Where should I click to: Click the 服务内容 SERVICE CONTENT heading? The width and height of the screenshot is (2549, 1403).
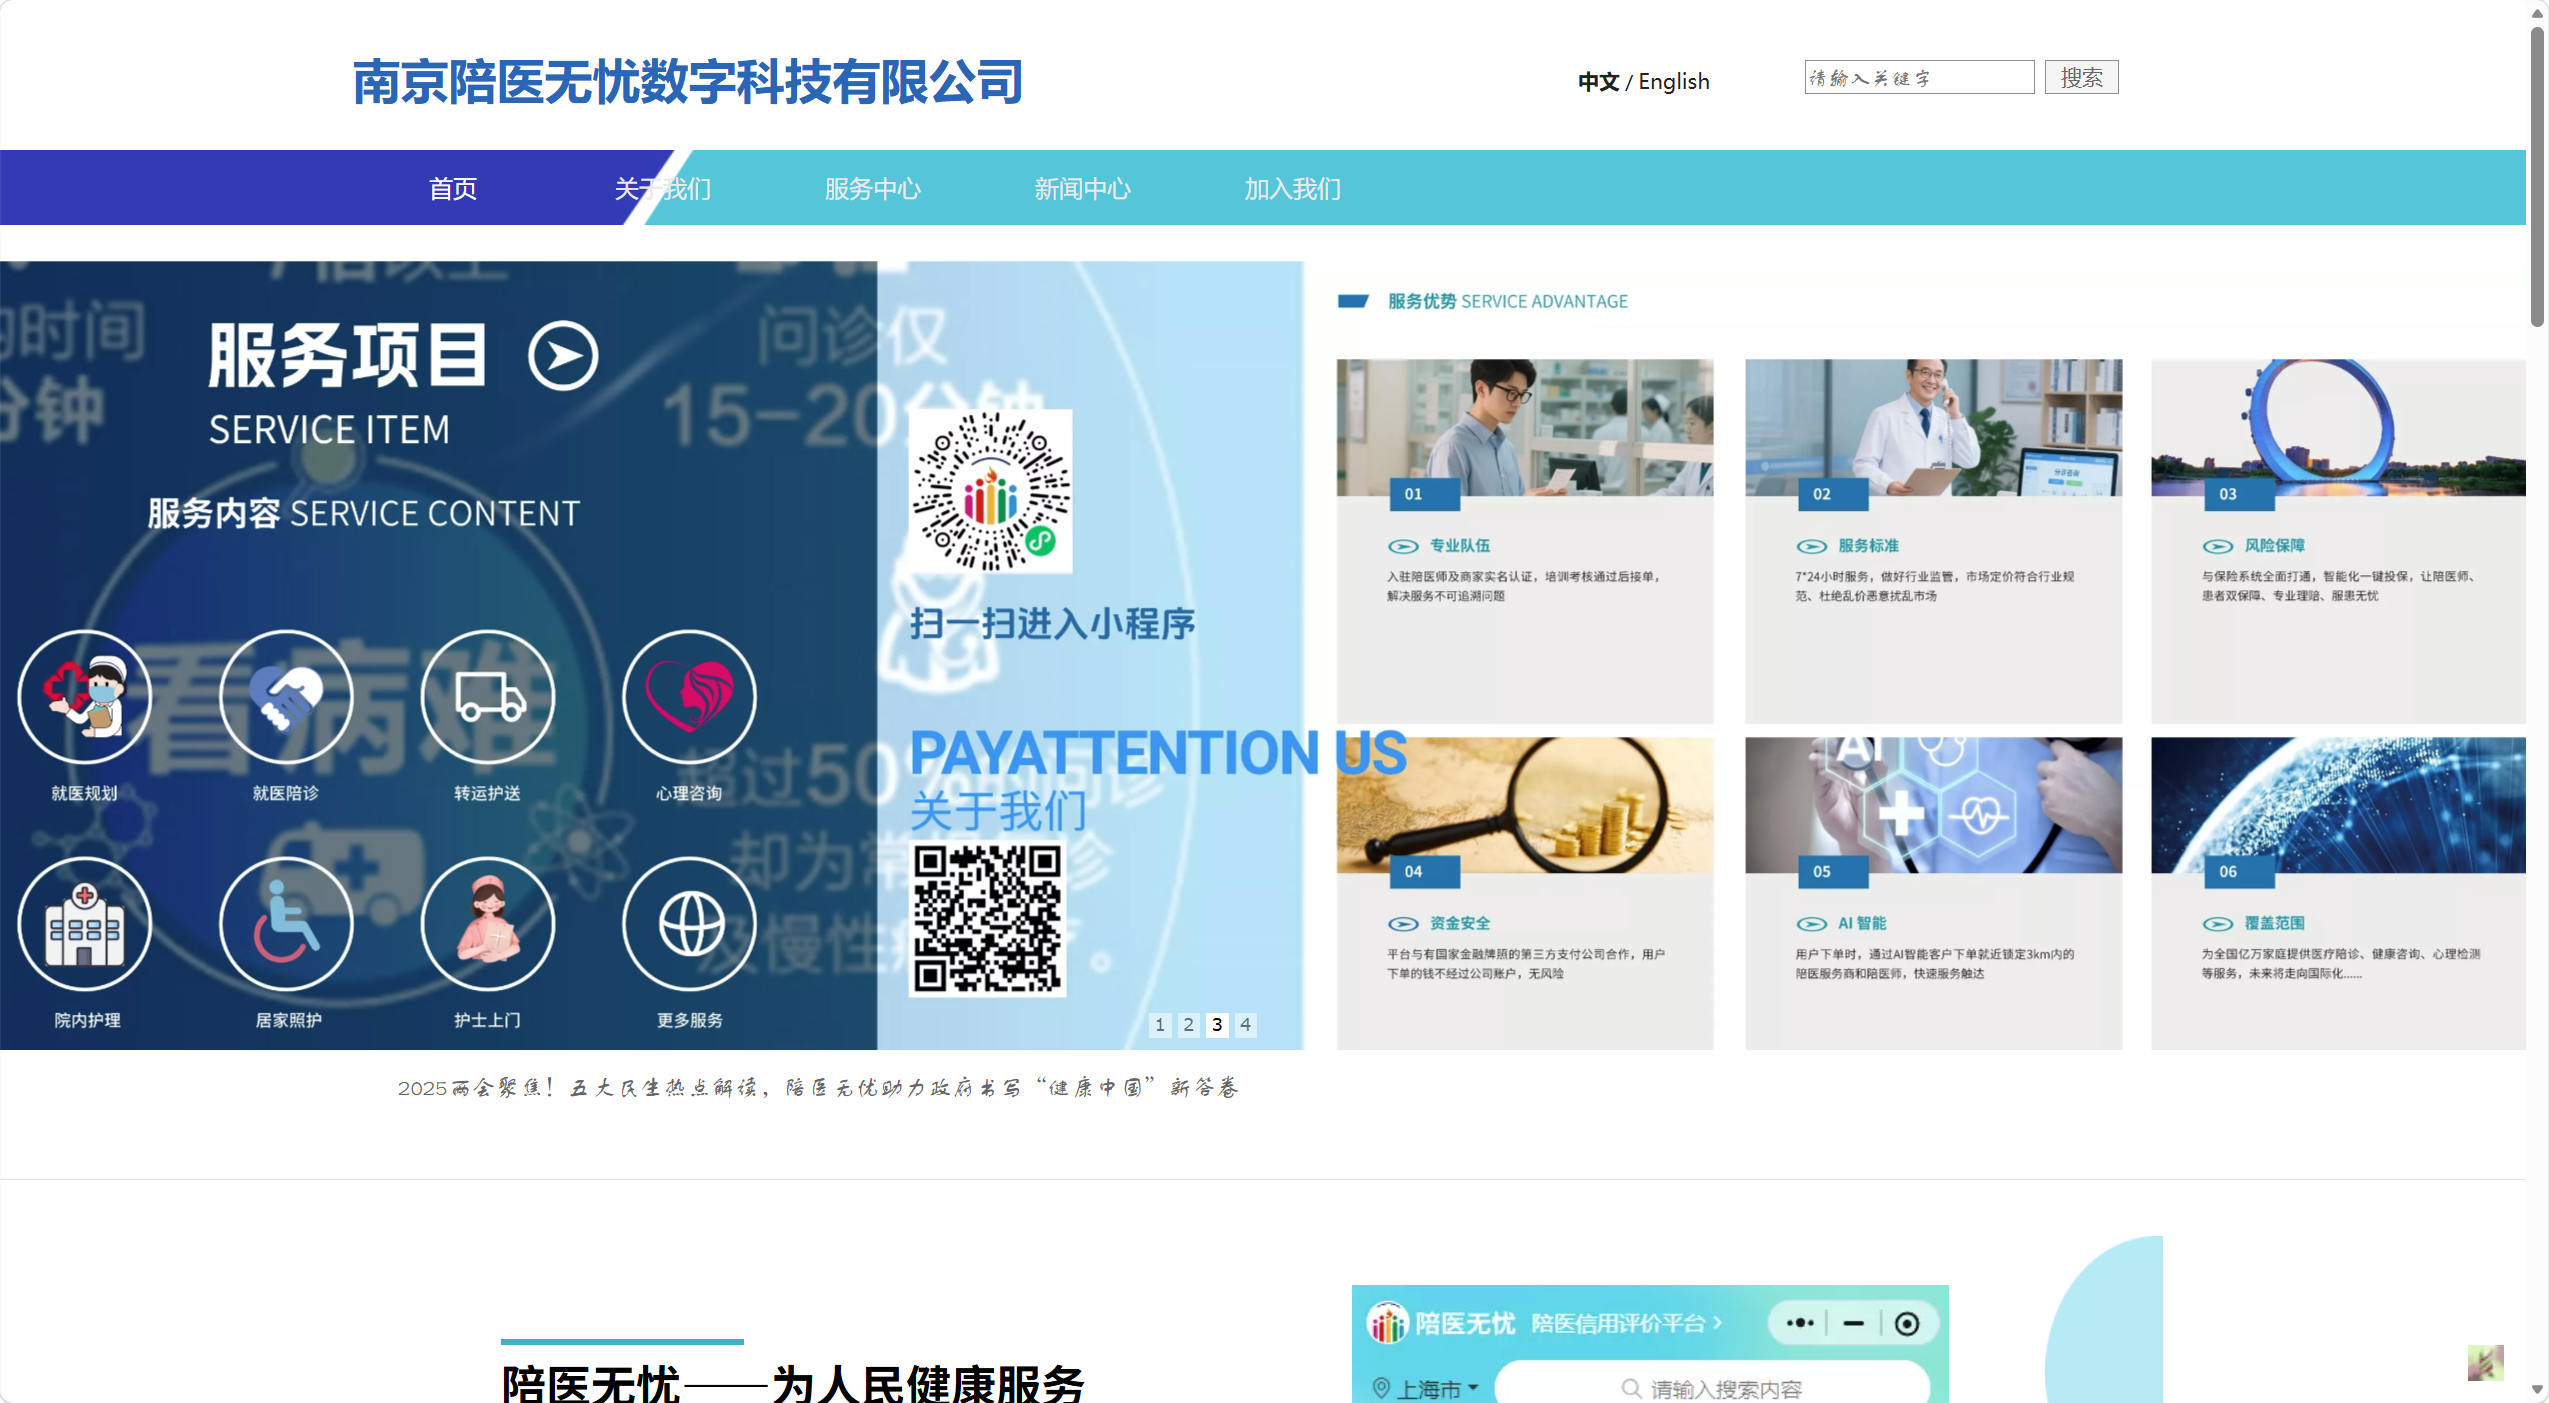pyautogui.click(x=364, y=513)
